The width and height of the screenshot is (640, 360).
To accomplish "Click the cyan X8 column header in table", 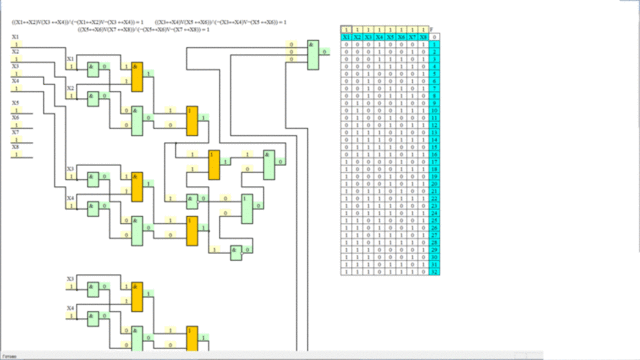I will [x=423, y=37].
